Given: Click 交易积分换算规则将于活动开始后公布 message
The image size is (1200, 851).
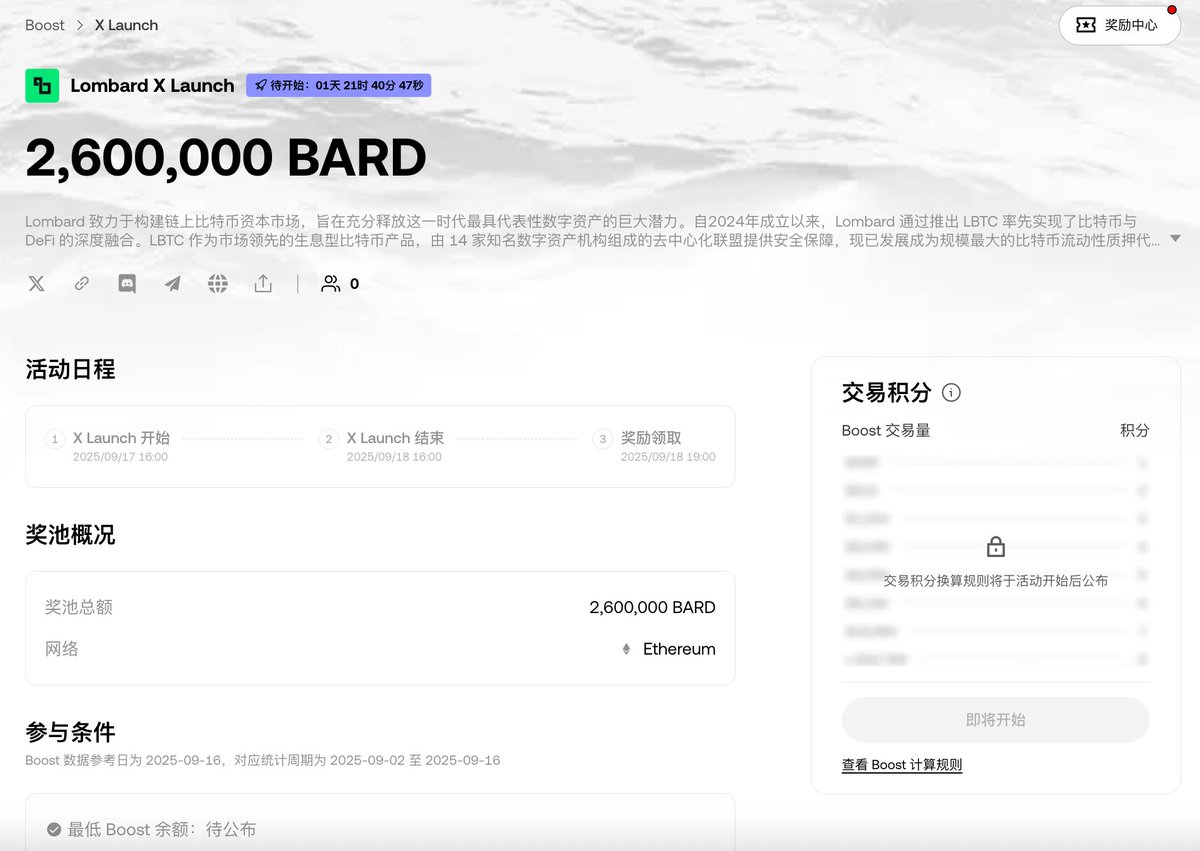Looking at the screenshot, I should pos(996,581).
